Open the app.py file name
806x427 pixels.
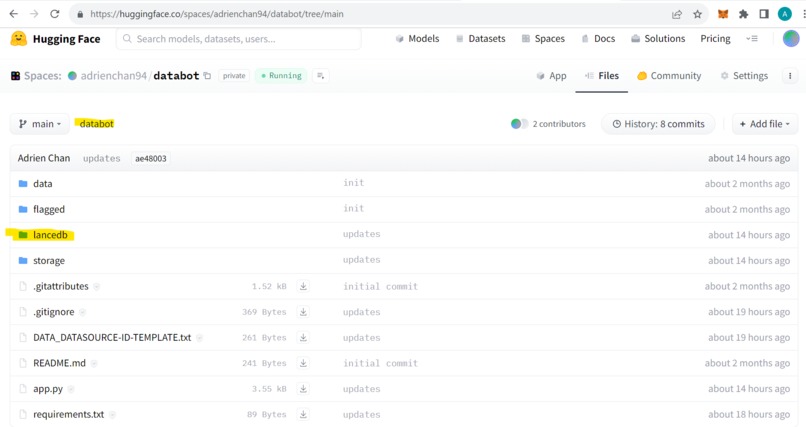pyautogui.click(x=48, y=389)
